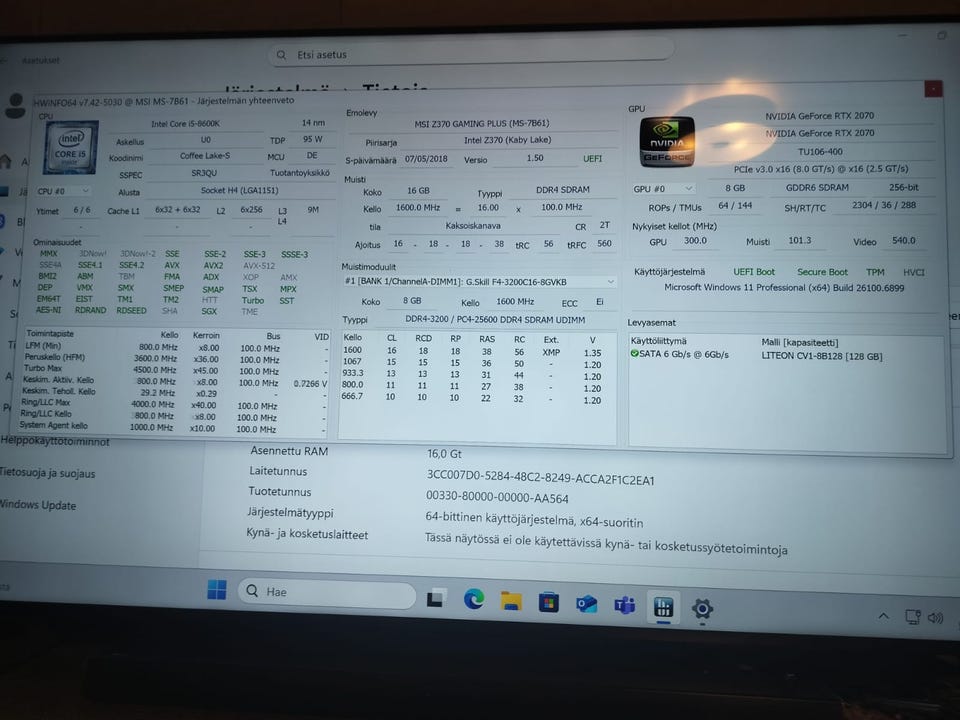
Task: Open the CPU #0 selector dropdown
Action: pyautogui.click(x=63, y=191)
